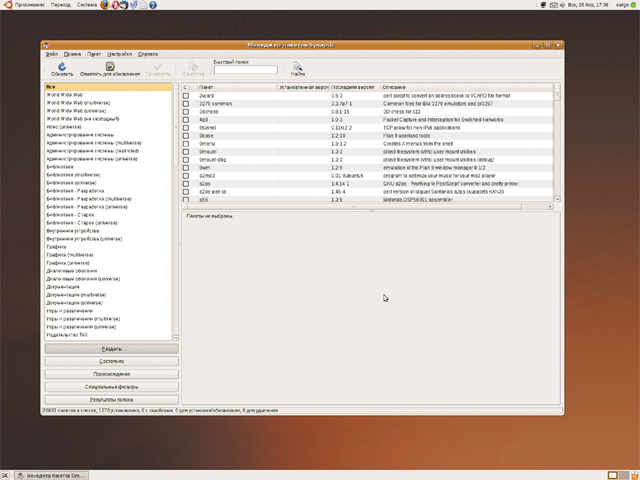This screenshot has height=480, width=640.
Task: Toggle checkbox for package a2mp3
Action: (186, 176)
